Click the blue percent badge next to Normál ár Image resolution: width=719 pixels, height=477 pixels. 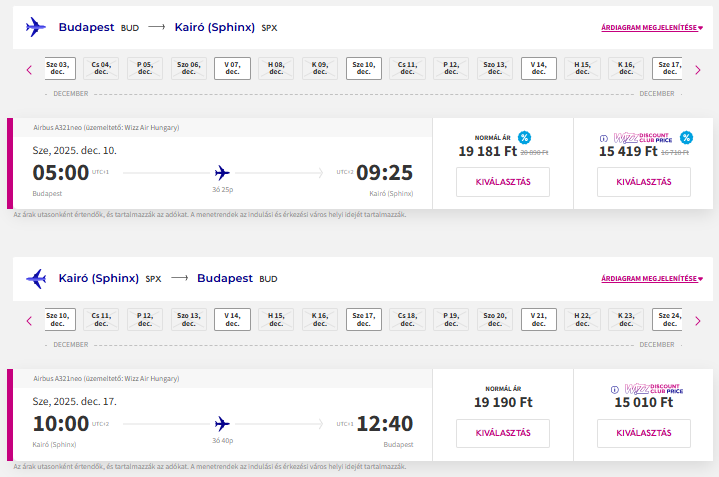(524, 137)
